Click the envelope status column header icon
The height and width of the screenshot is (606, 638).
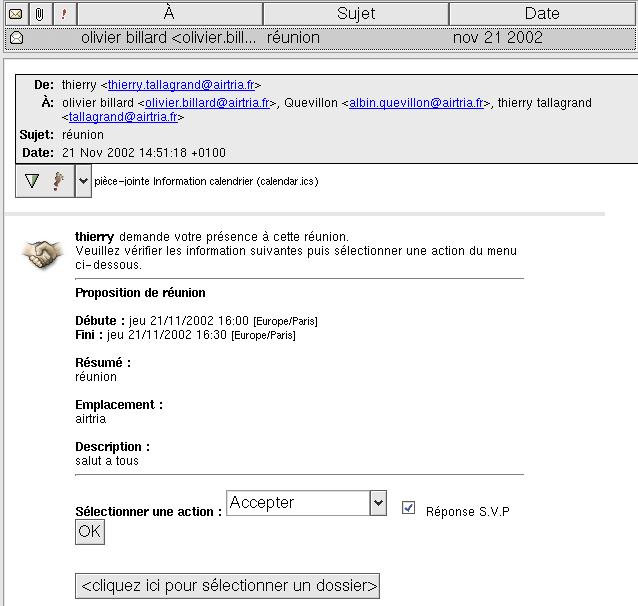click(x=15, y=14)
